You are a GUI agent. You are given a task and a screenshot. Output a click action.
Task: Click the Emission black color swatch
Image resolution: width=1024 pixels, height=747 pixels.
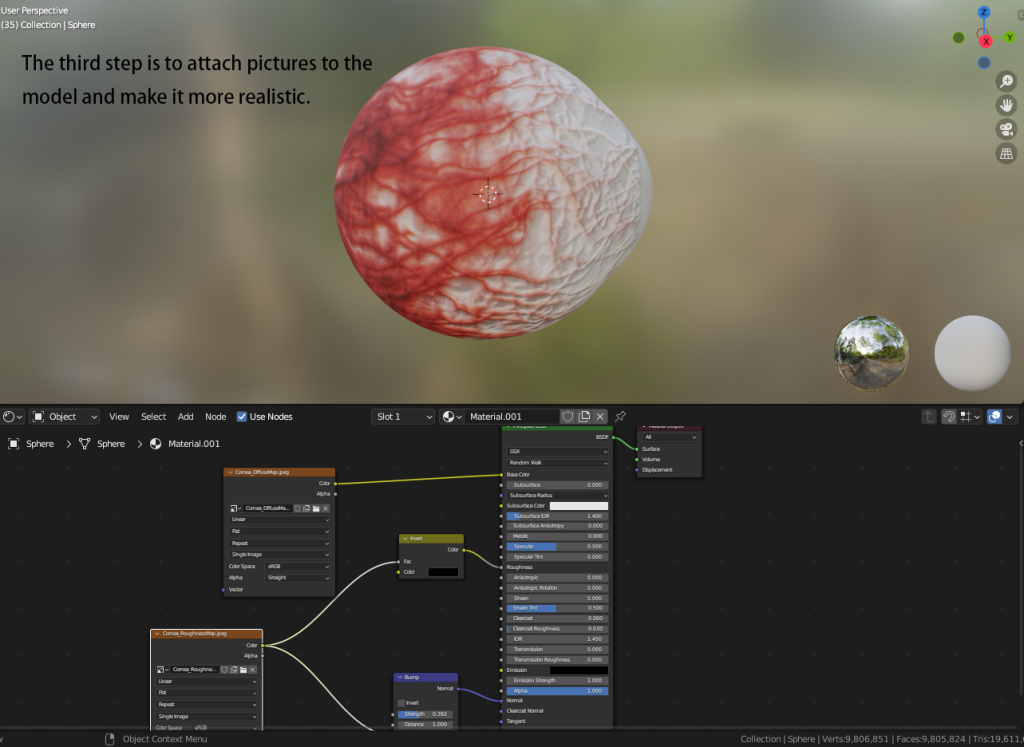(x=579, y=670)
